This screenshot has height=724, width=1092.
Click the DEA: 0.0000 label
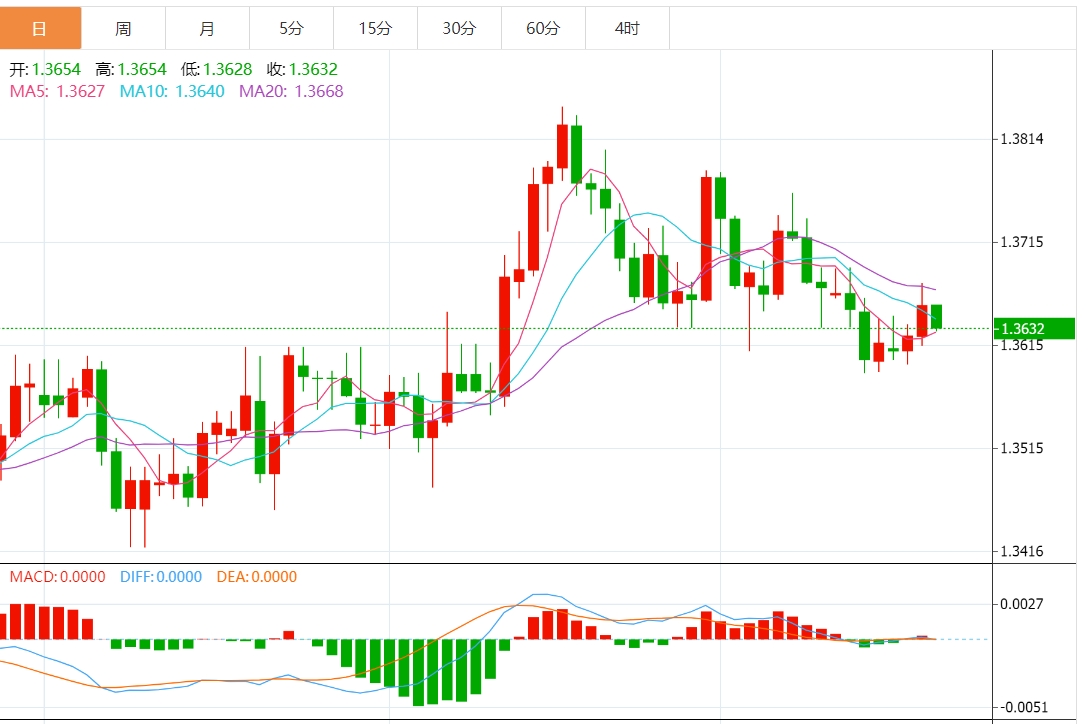[x=256, y=576]
